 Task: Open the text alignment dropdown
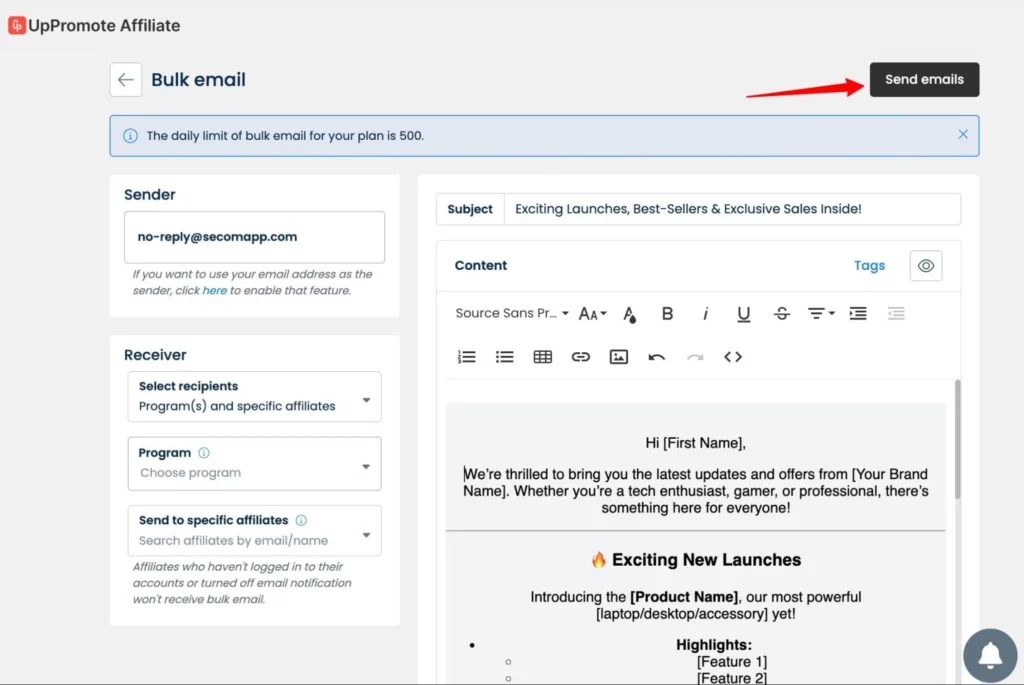(820, 314)
